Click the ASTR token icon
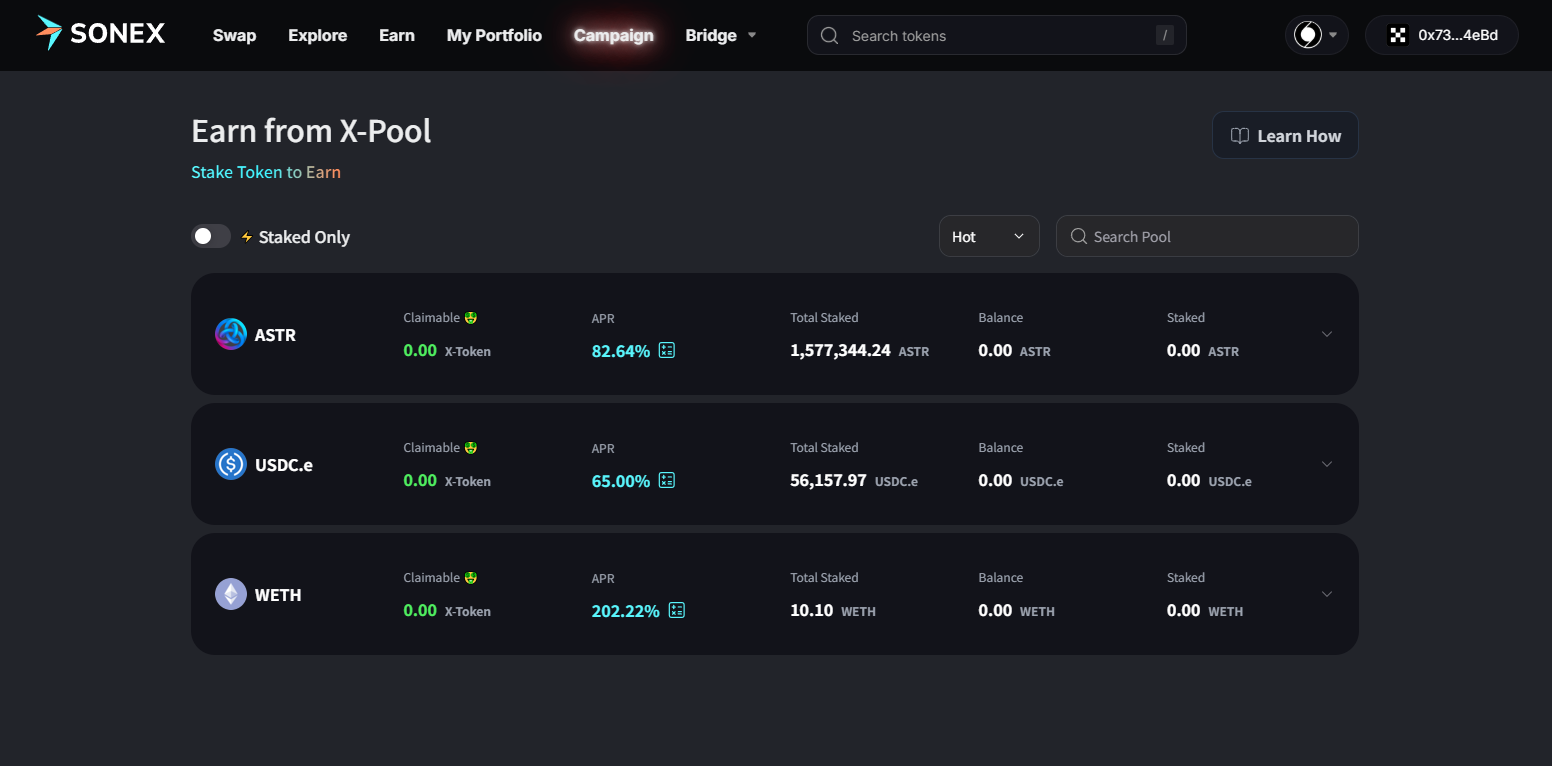The image size is (1552, 766). click(231, 334)
